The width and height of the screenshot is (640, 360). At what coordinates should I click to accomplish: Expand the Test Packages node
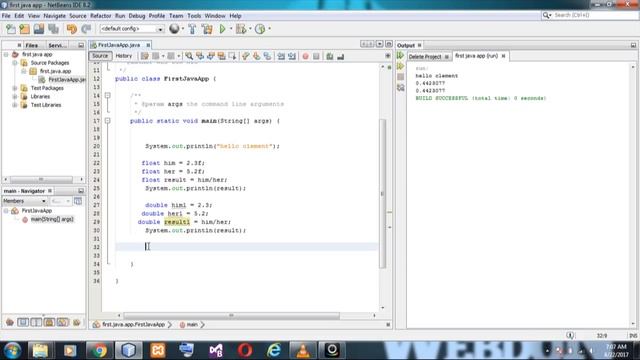click(15, 88)
